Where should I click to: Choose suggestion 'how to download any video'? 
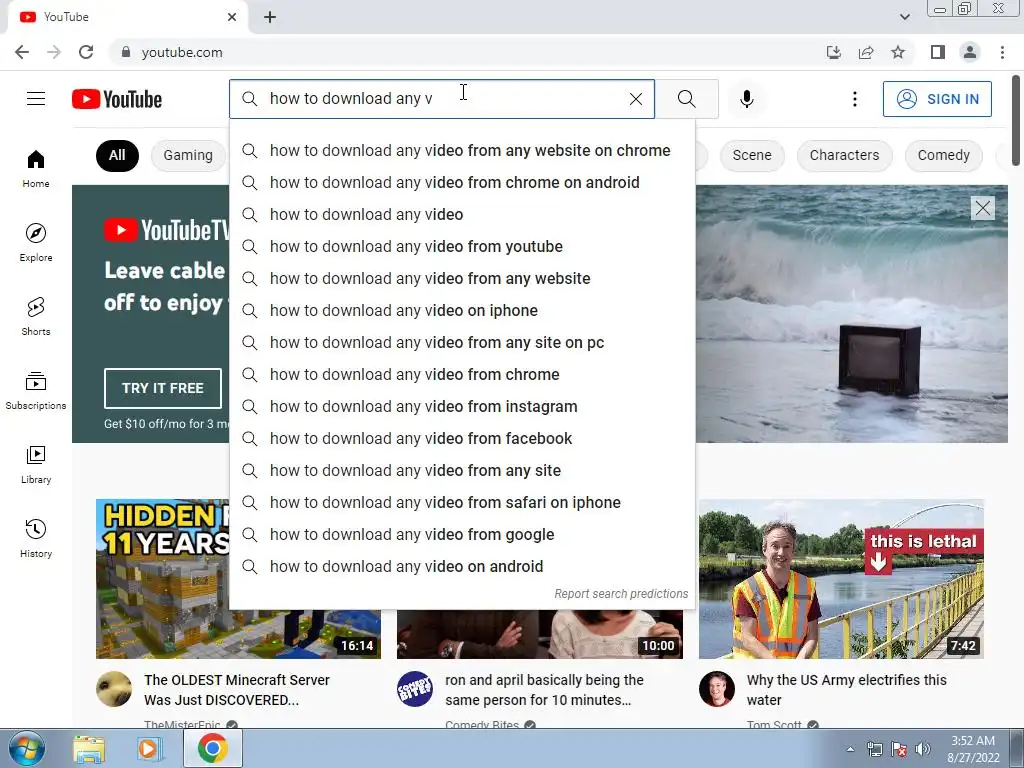462,214
